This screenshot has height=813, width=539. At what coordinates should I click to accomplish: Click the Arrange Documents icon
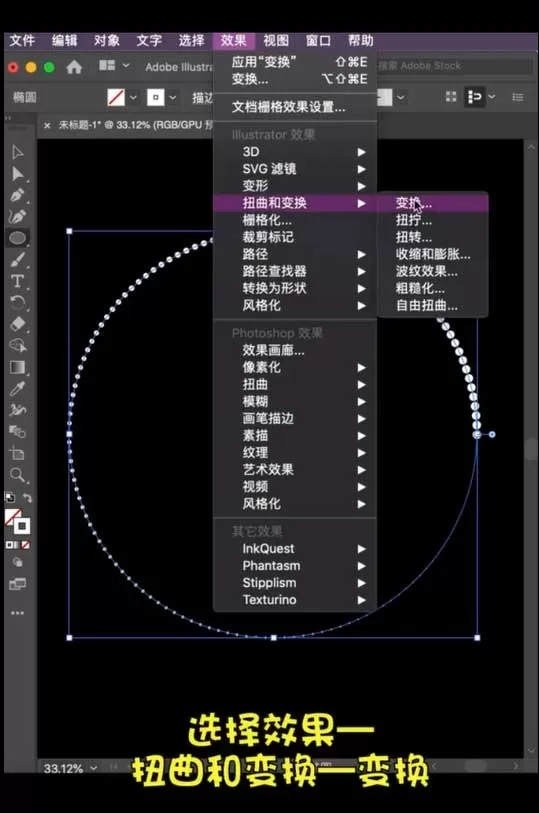107,65
